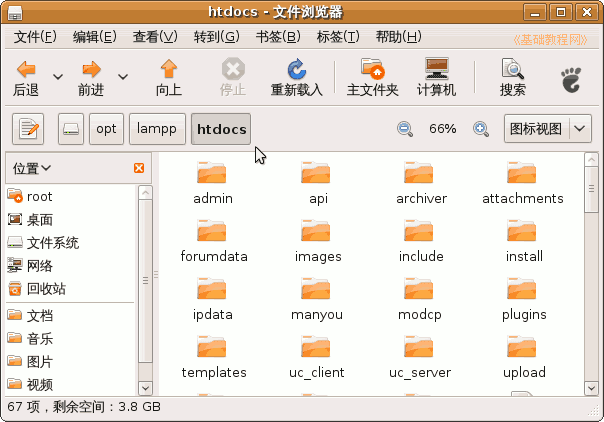This screenshot has width=604, height=422.
Task: Select the ipdata folder icon
Action: pyautogui.click(x=211, y=289)
